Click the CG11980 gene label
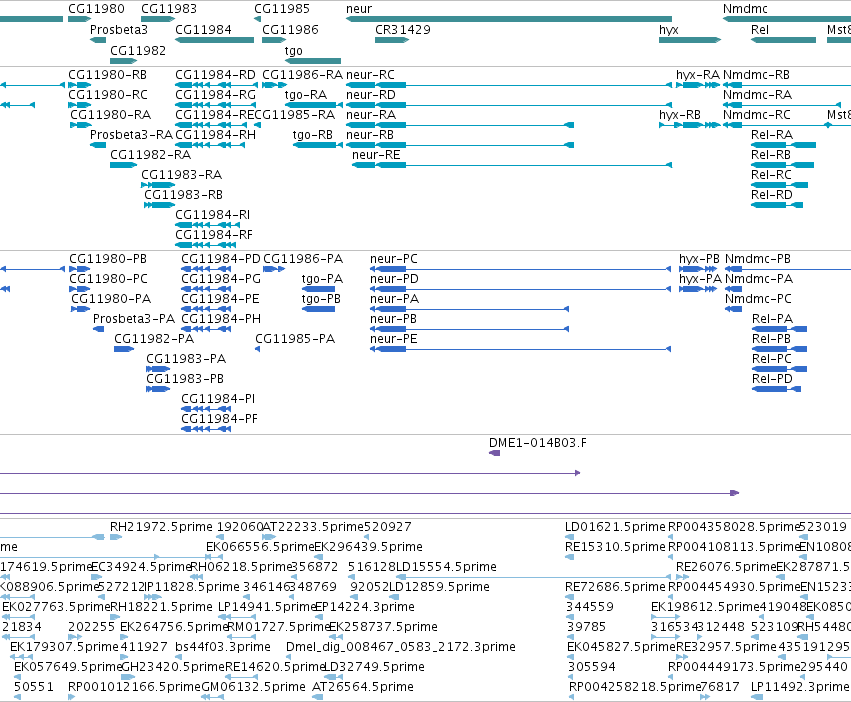851x702 pixels. pyautogui.click(x=96, y=9)
